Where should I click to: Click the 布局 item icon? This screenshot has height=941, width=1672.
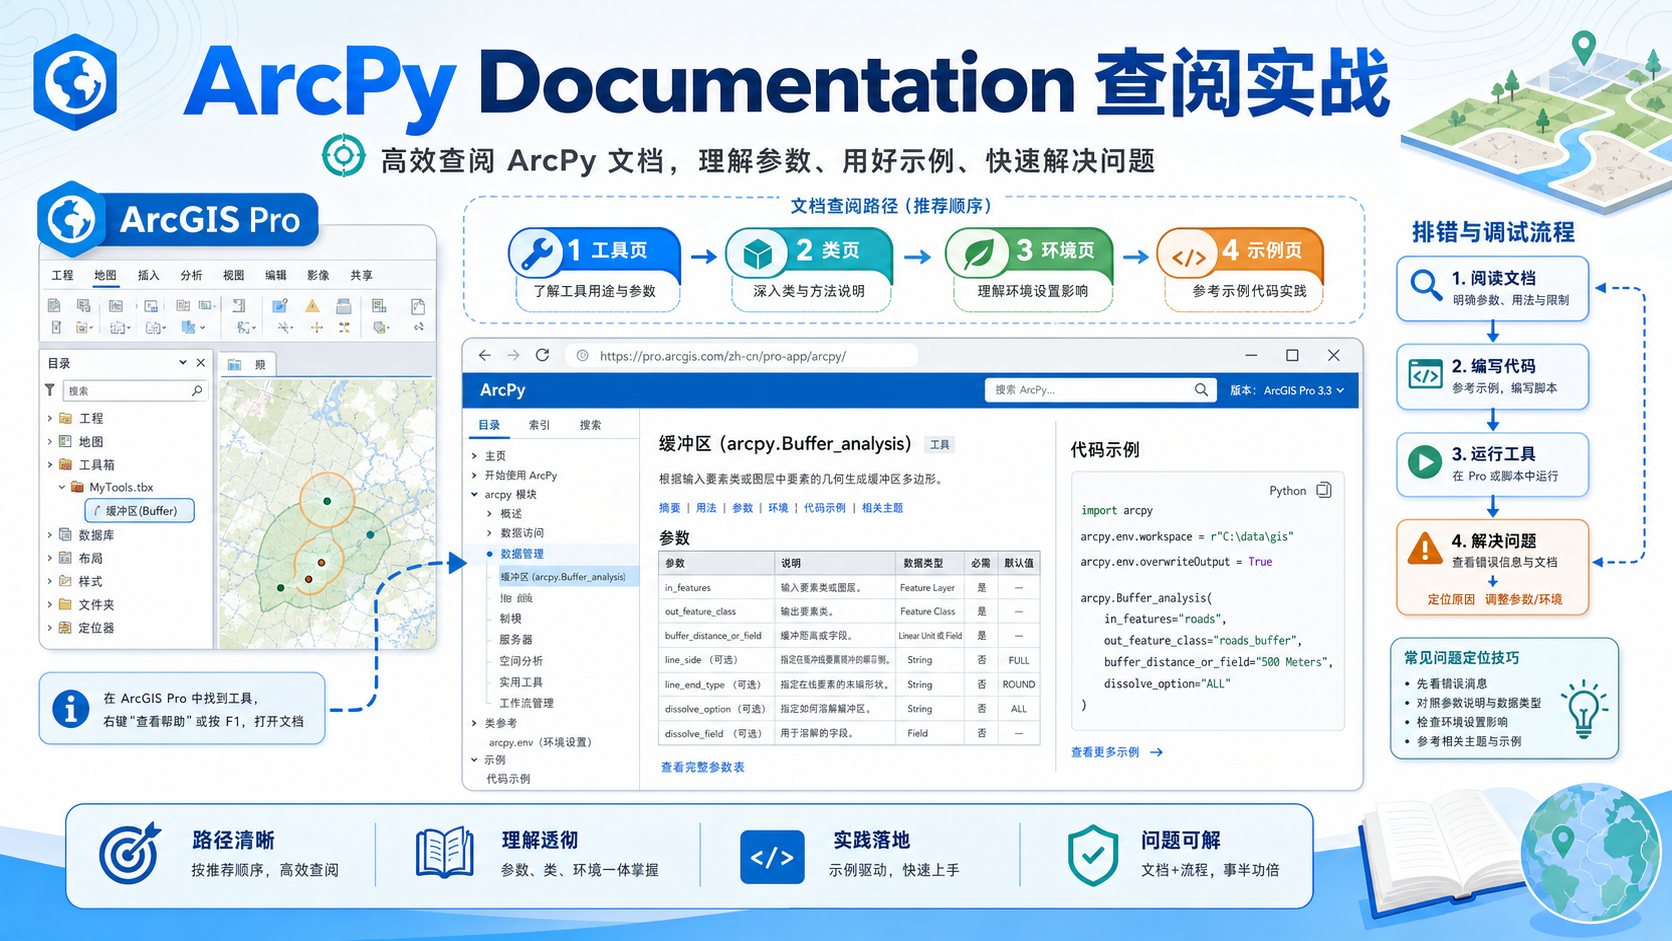(x=65, y=558)
